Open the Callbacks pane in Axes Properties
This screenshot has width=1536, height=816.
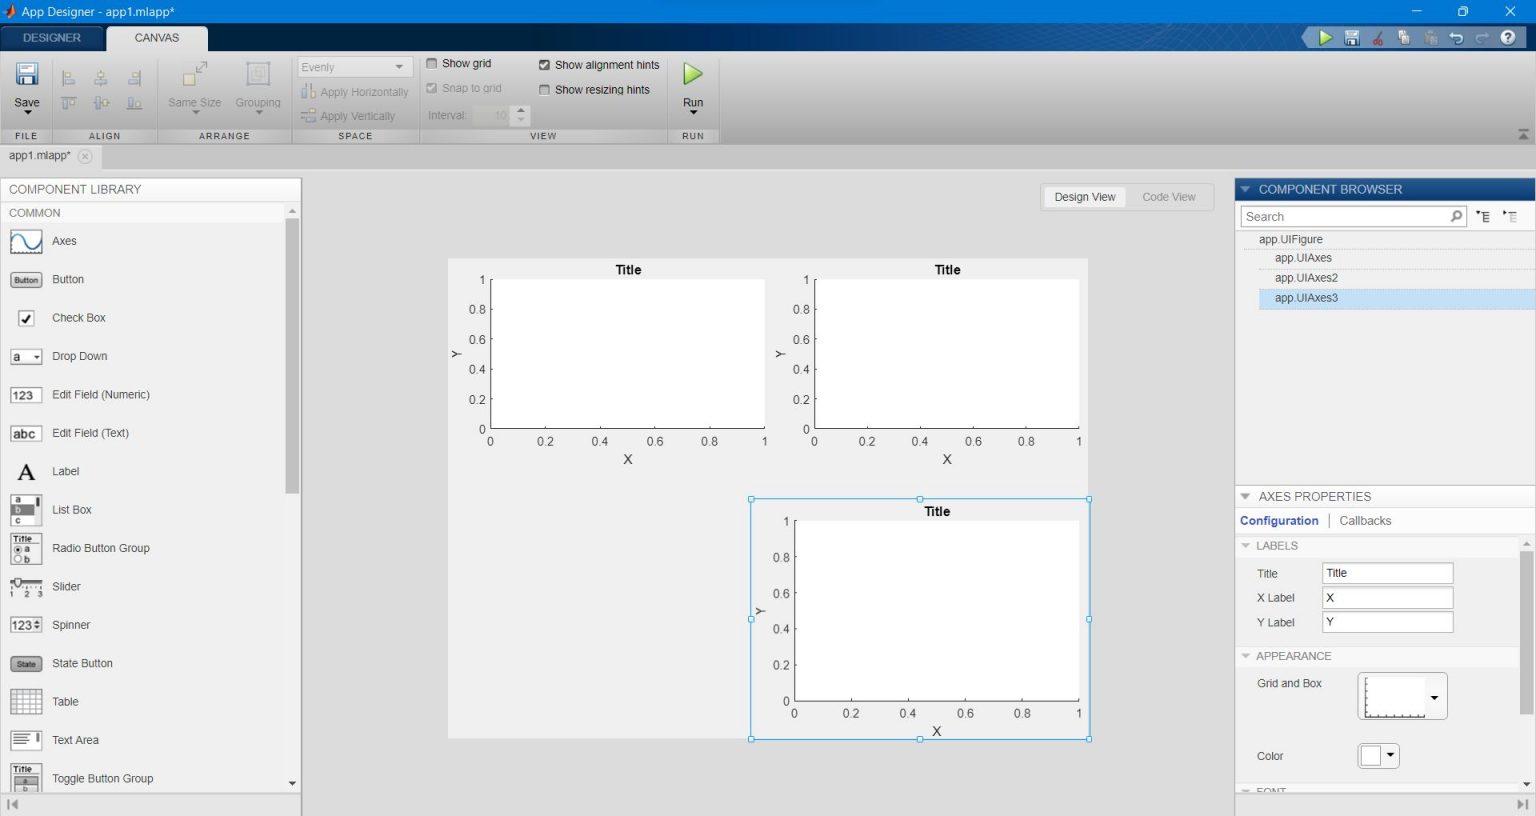pyautogui.click(x=1365, y=520)
